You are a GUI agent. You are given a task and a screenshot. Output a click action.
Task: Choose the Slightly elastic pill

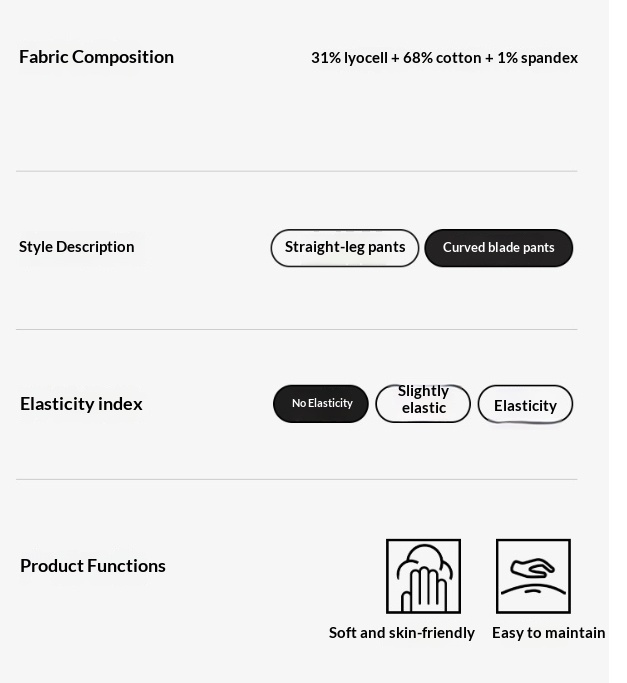coord(423,404)
